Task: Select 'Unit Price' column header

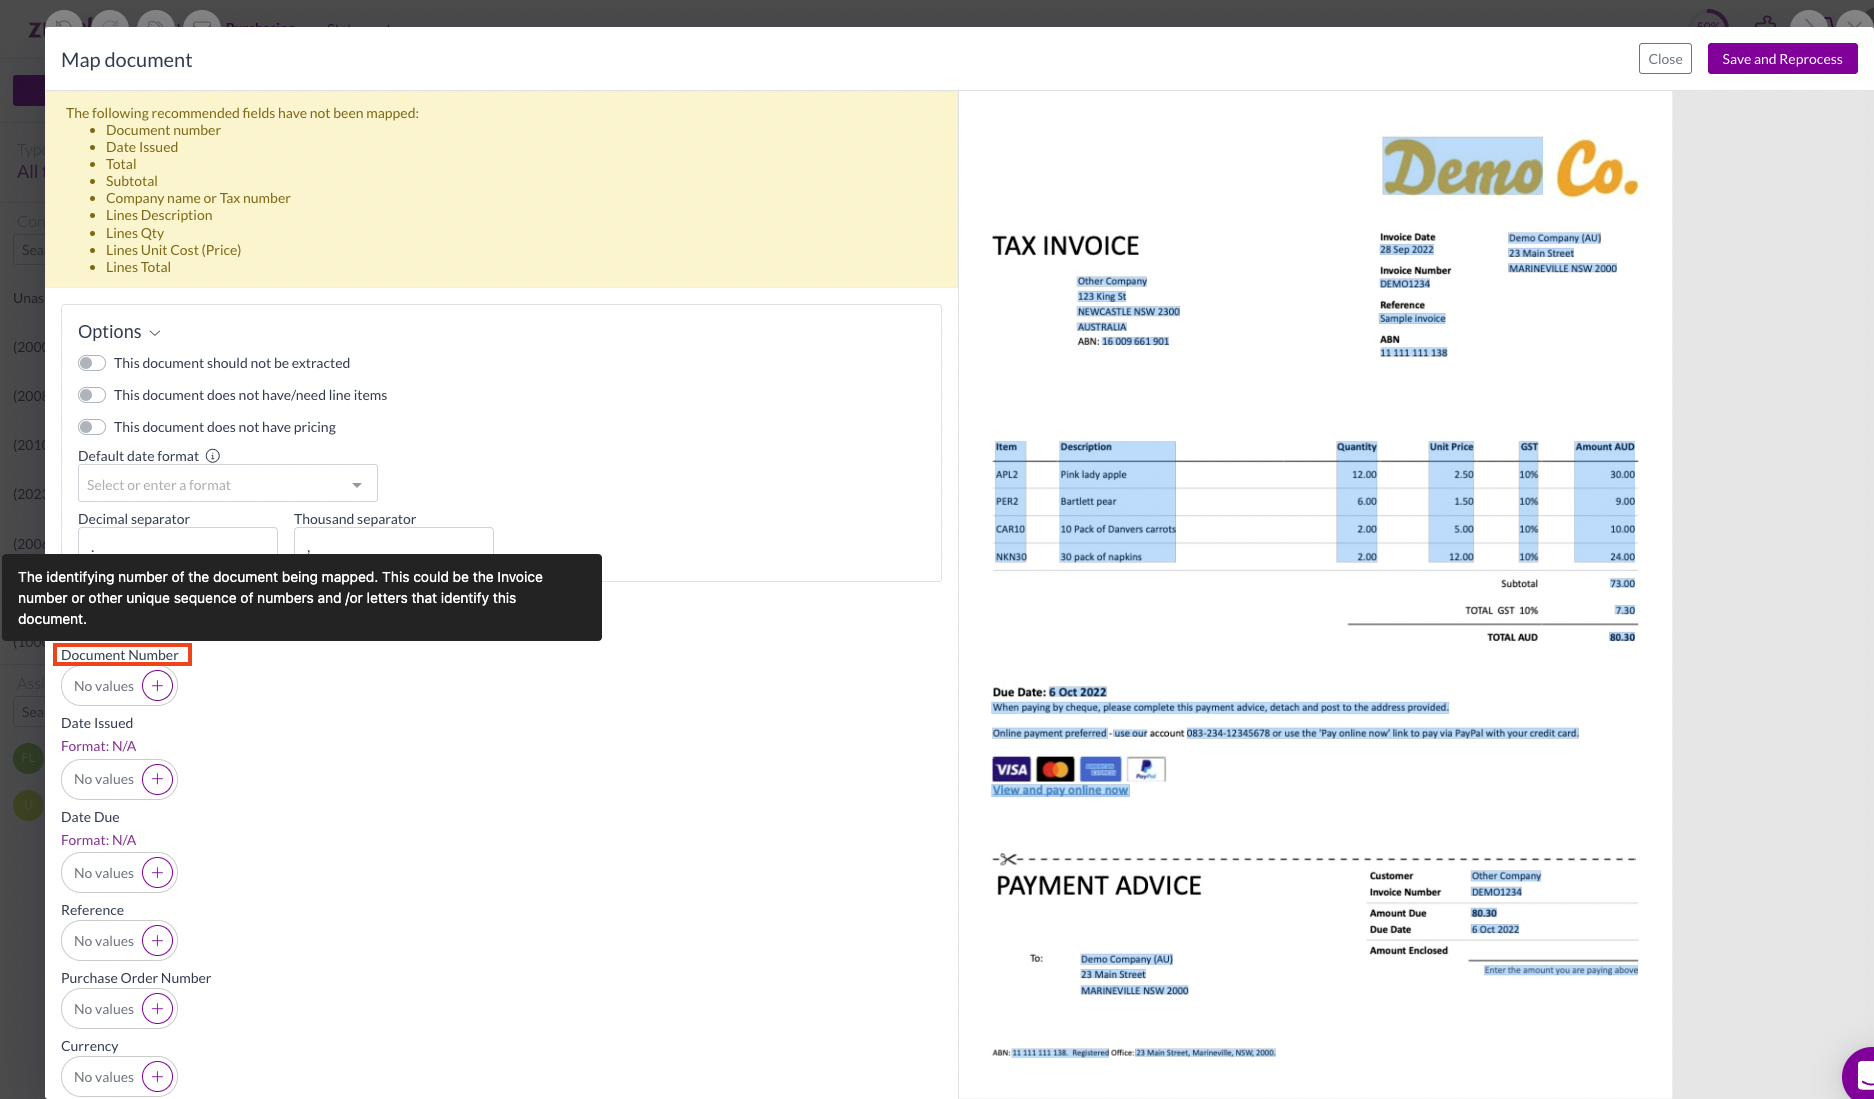Action: pos(1451,447)
